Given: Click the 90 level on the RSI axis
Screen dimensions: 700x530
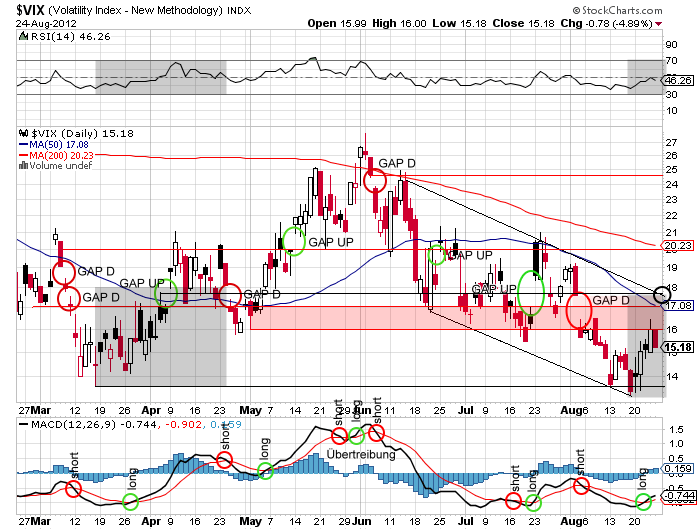Looking at the screenshot, I should pyautogui.click(x=671, y=44).
